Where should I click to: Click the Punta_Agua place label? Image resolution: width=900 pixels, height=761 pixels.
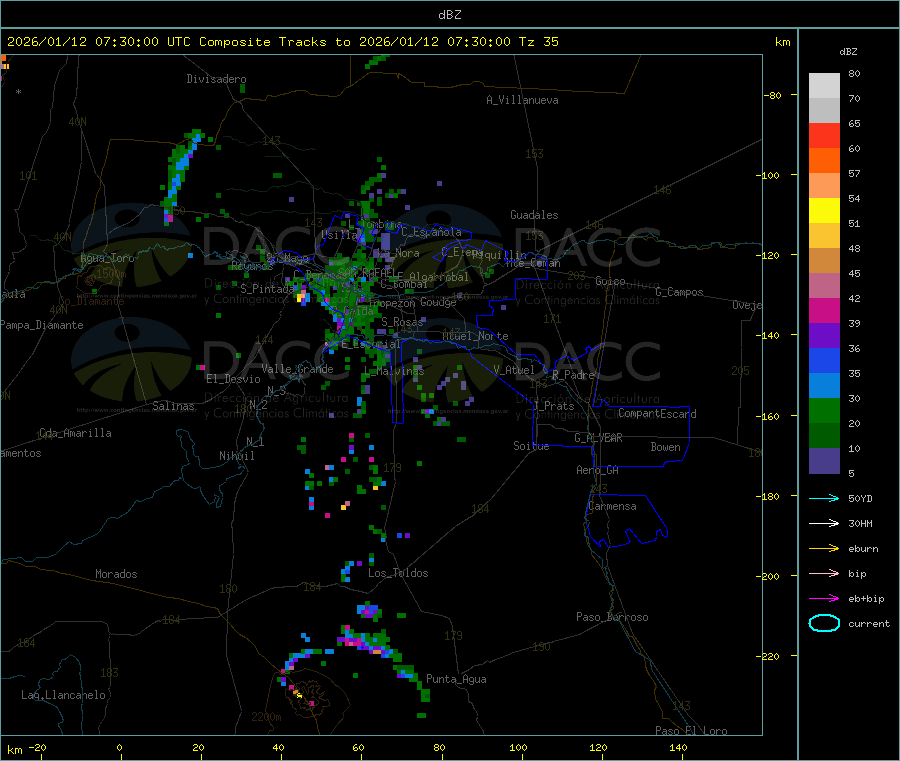pyautogui.click(x=456, y=679)
